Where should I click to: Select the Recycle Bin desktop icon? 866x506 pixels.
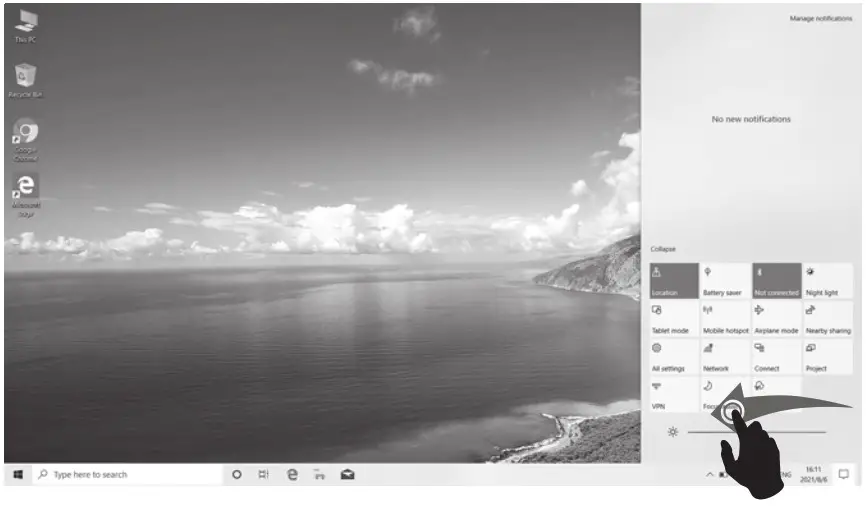pos(25,81)
